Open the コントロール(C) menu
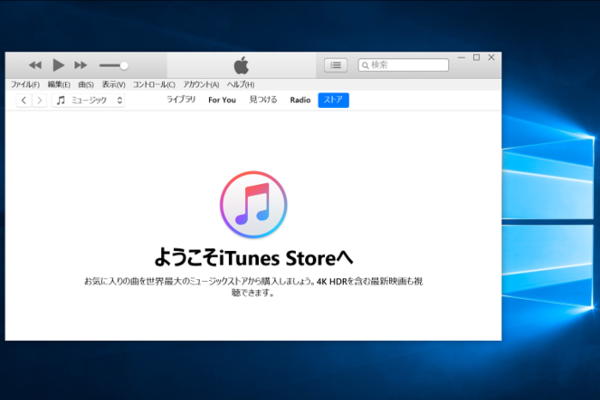The image size is (600, 400). tap(154, 84)
